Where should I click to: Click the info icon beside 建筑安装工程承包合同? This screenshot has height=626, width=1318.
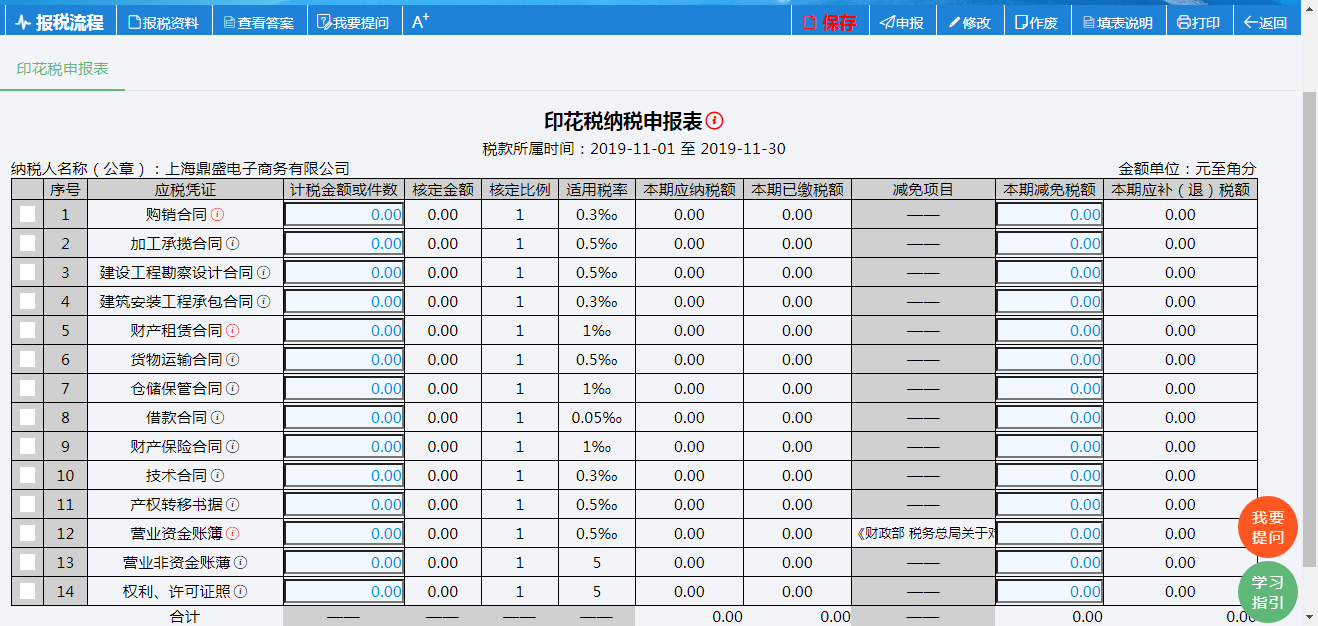264,301
